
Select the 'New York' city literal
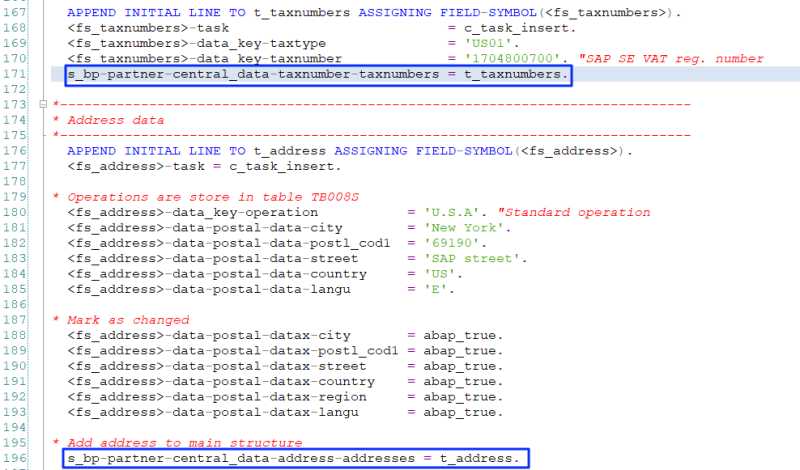pos(464,228)
